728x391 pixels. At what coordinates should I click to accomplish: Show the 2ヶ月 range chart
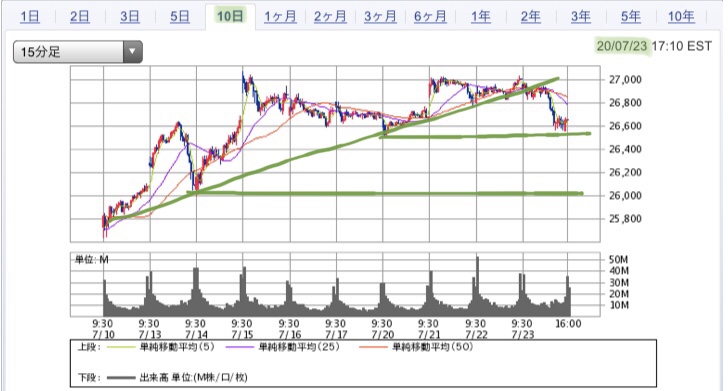[x=330, y=17]
